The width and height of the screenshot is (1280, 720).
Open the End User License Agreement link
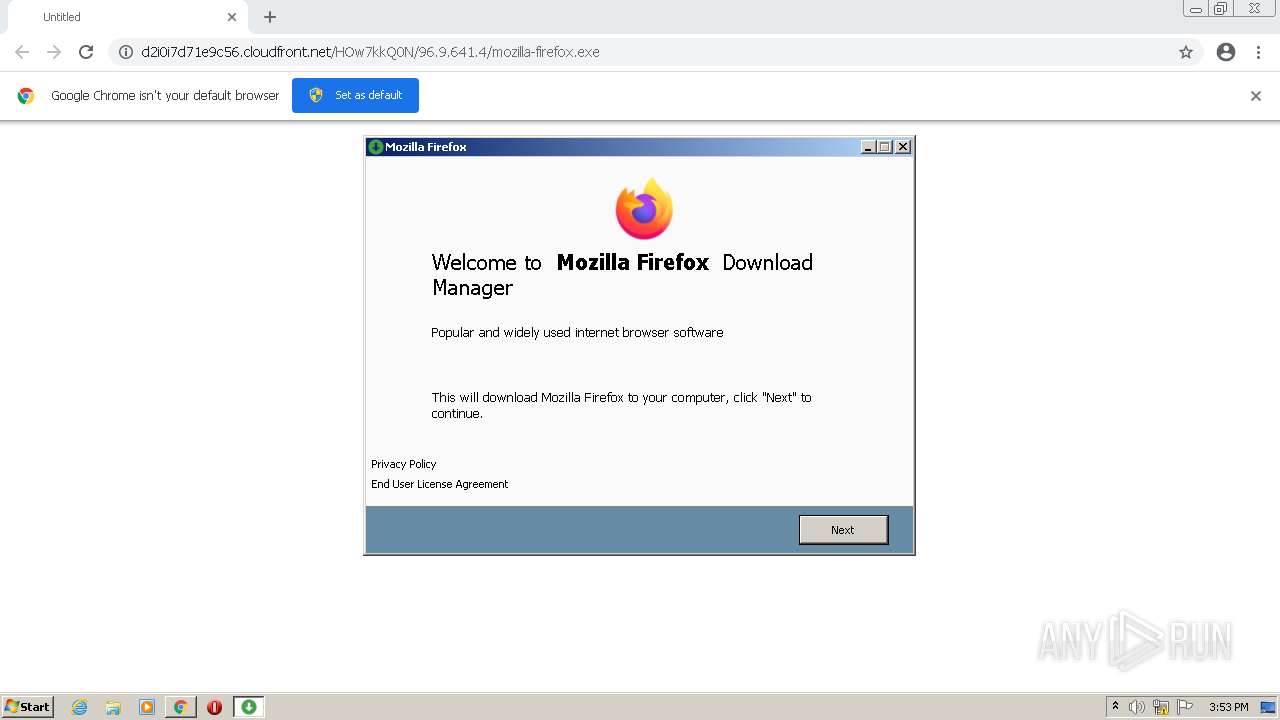click(440, 484)
